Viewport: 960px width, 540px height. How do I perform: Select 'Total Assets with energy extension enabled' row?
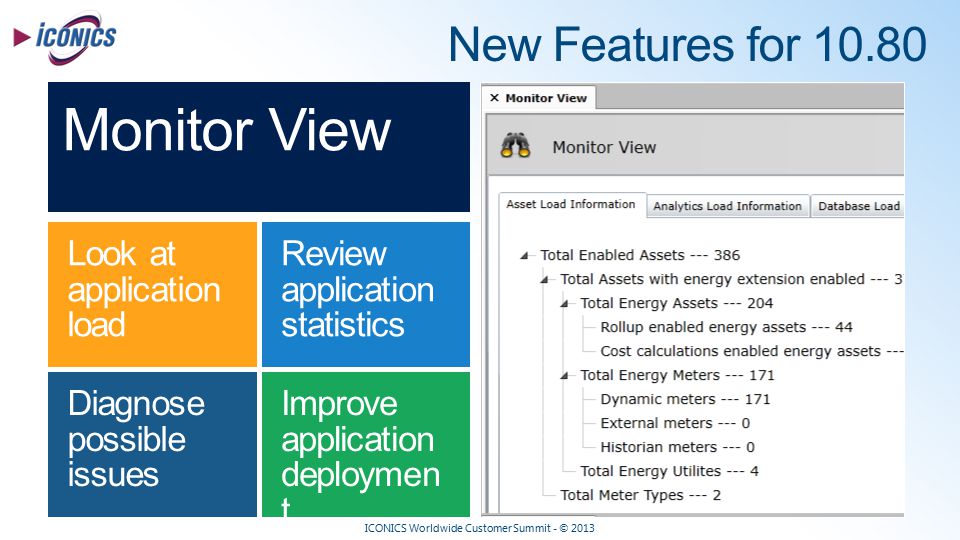click(731, 279)
